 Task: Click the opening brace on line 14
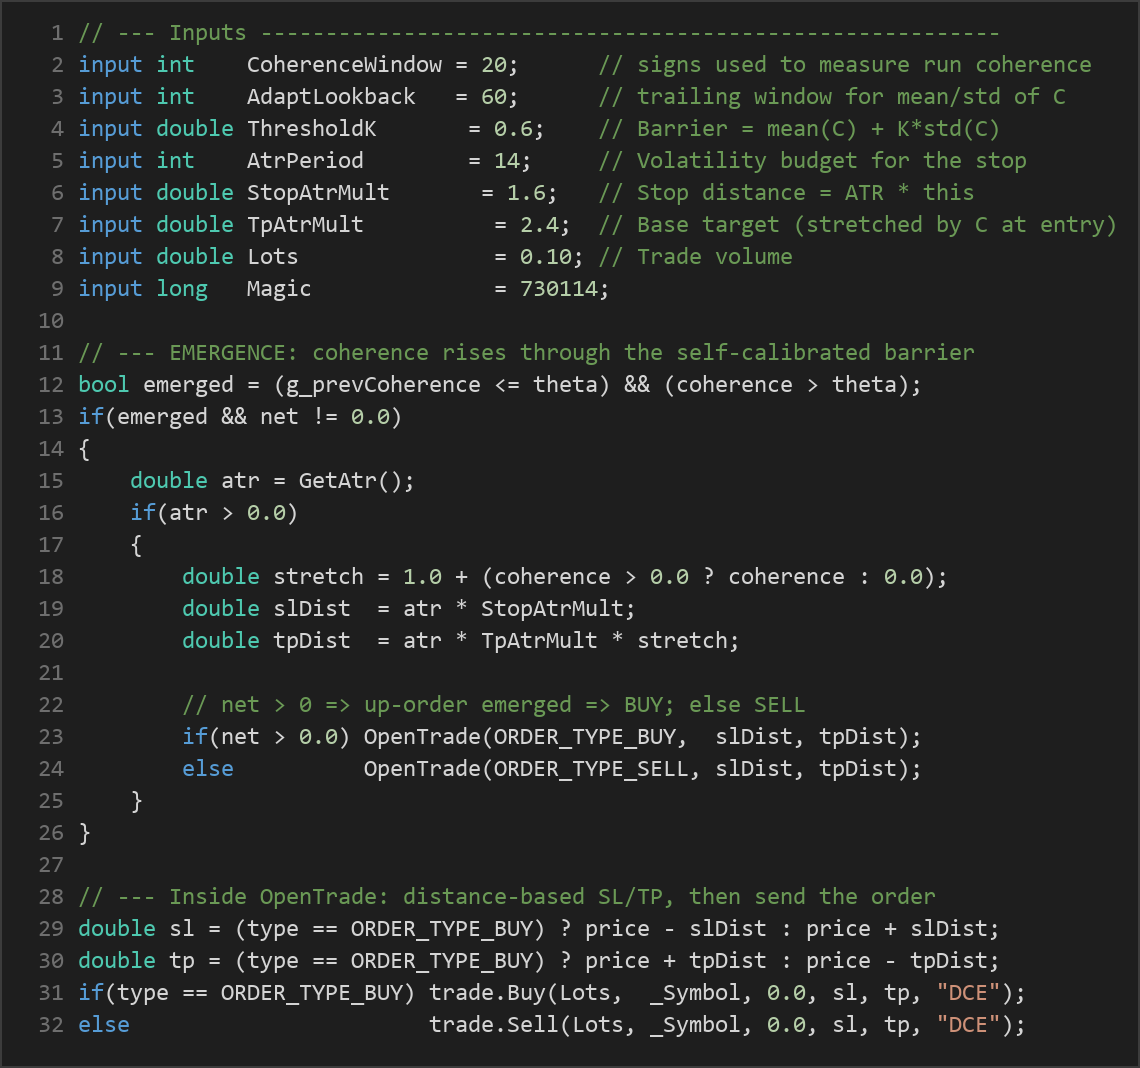(84, 449)
